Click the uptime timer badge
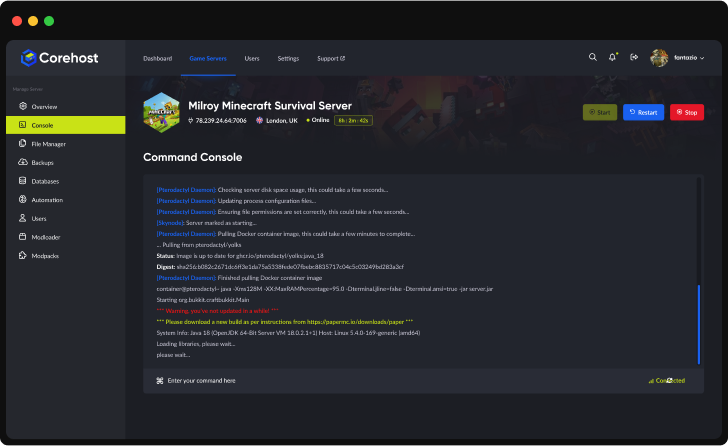The height and width of the screenshot is (446, 728). [353, 121]
